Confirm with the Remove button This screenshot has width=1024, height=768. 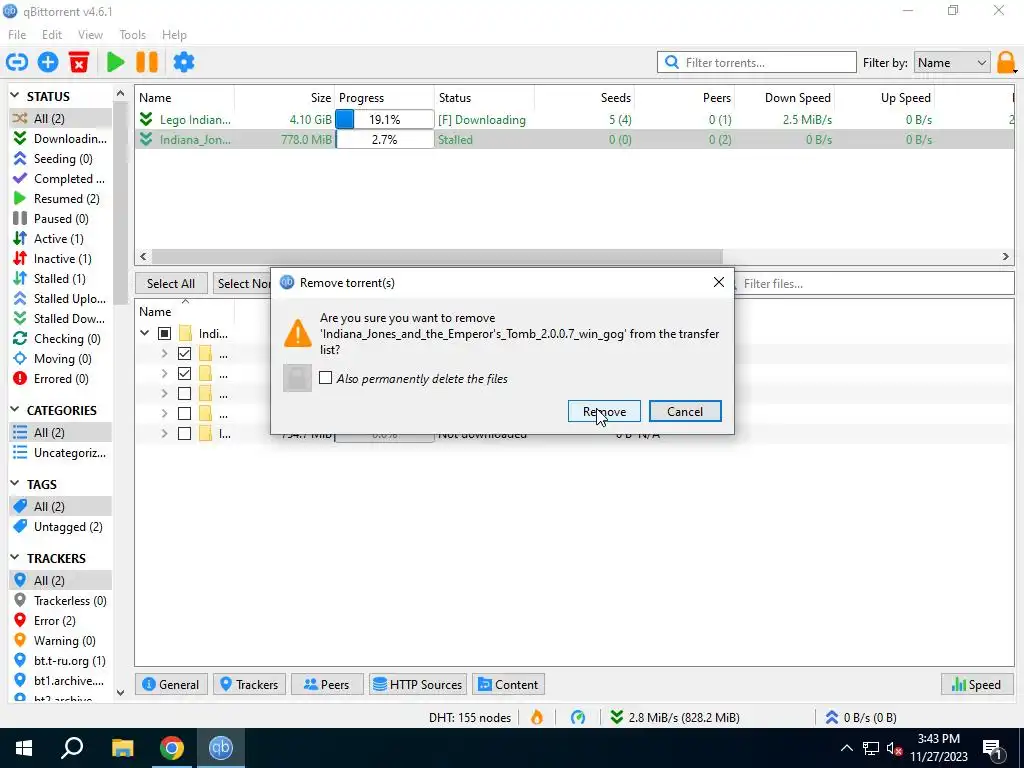(604, 411)
